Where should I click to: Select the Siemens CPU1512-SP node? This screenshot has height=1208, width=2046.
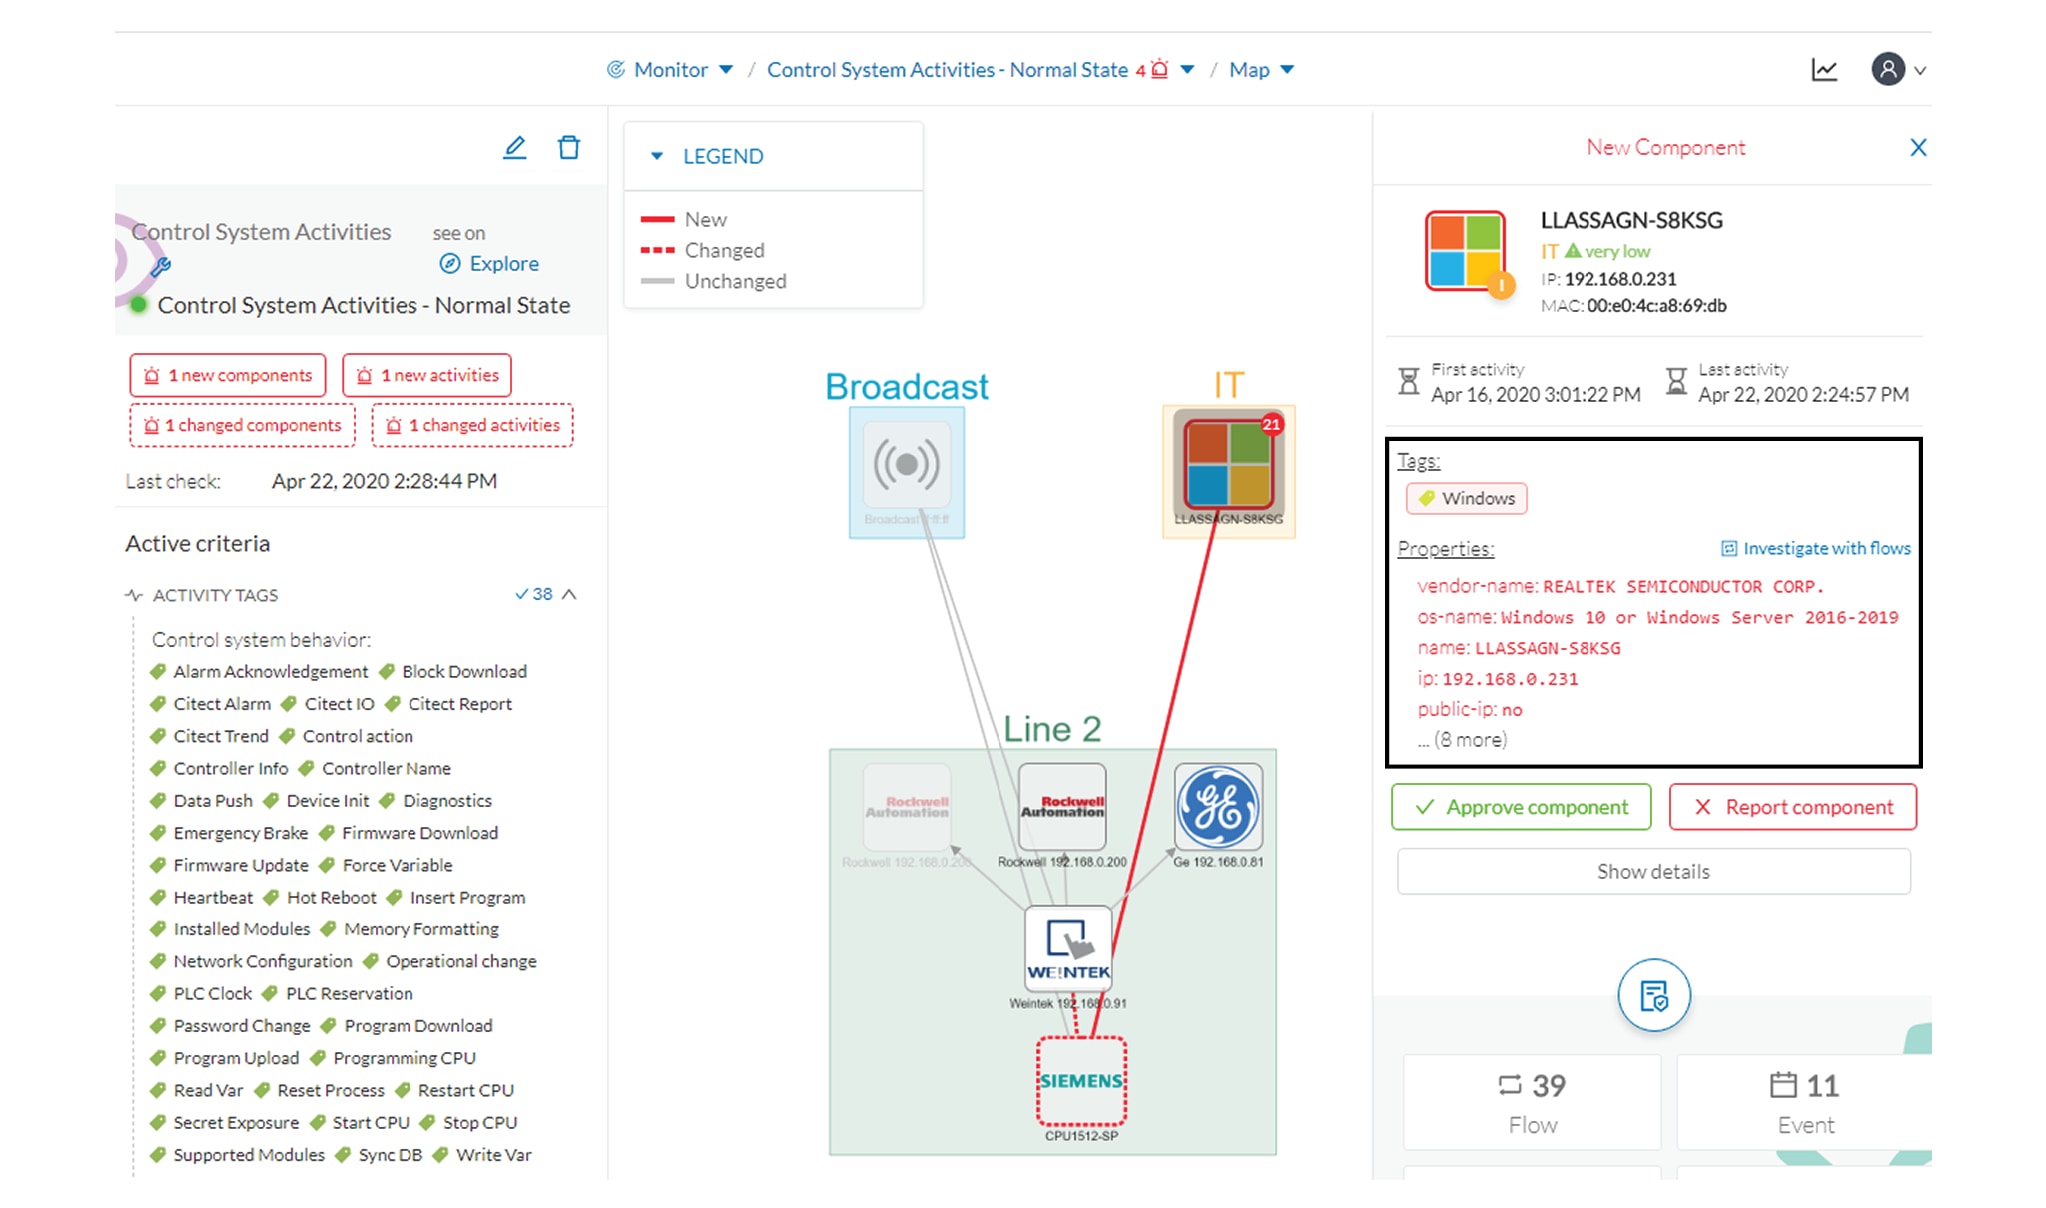pyautogui.click(x=1081, y=1082)
